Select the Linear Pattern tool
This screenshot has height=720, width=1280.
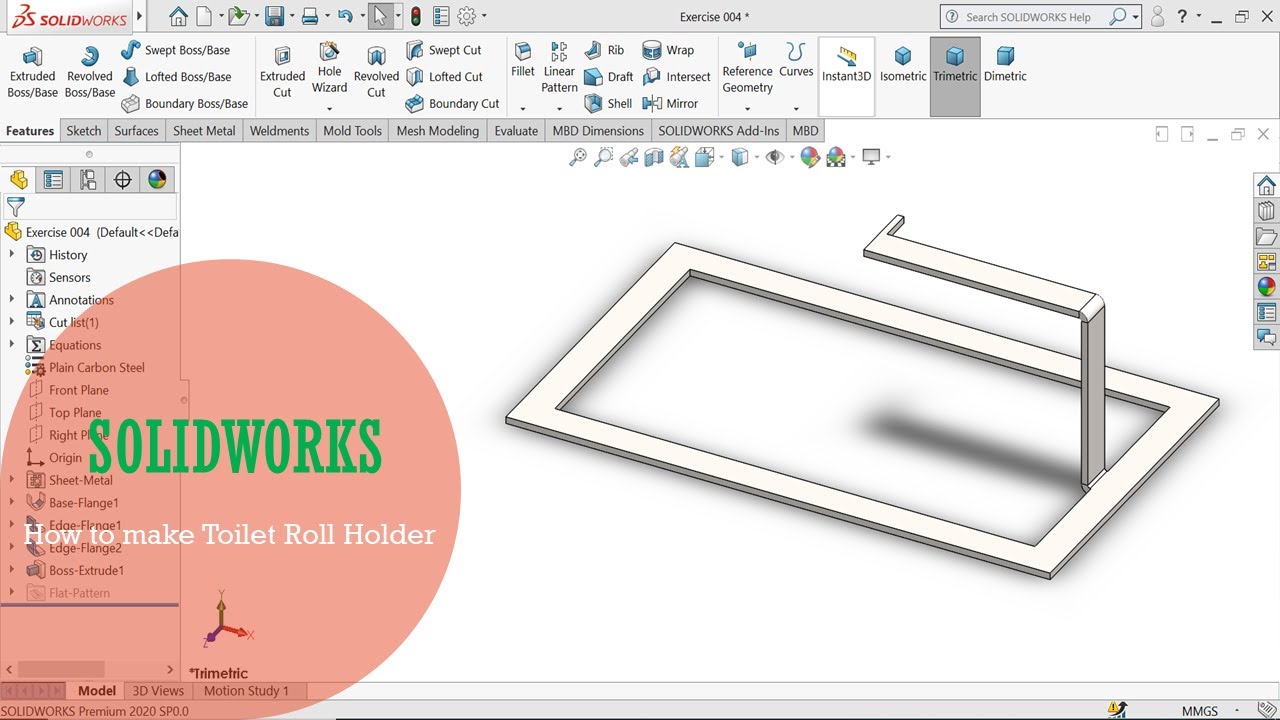click(559, 67)
